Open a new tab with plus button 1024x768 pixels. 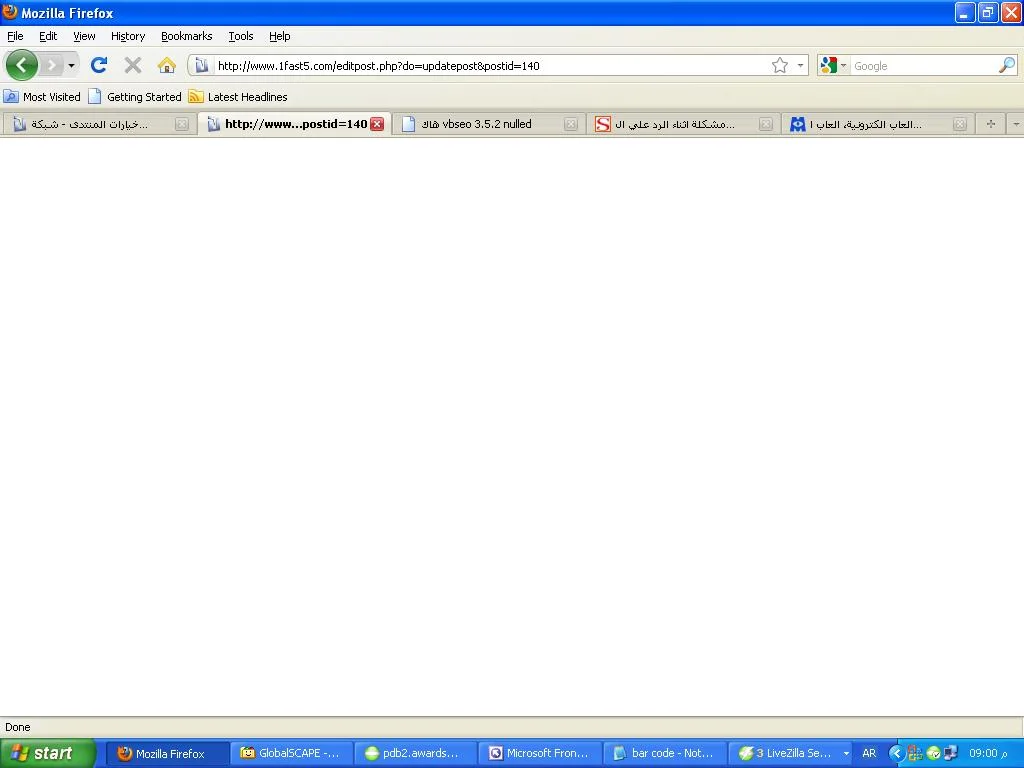pos(990,124)
